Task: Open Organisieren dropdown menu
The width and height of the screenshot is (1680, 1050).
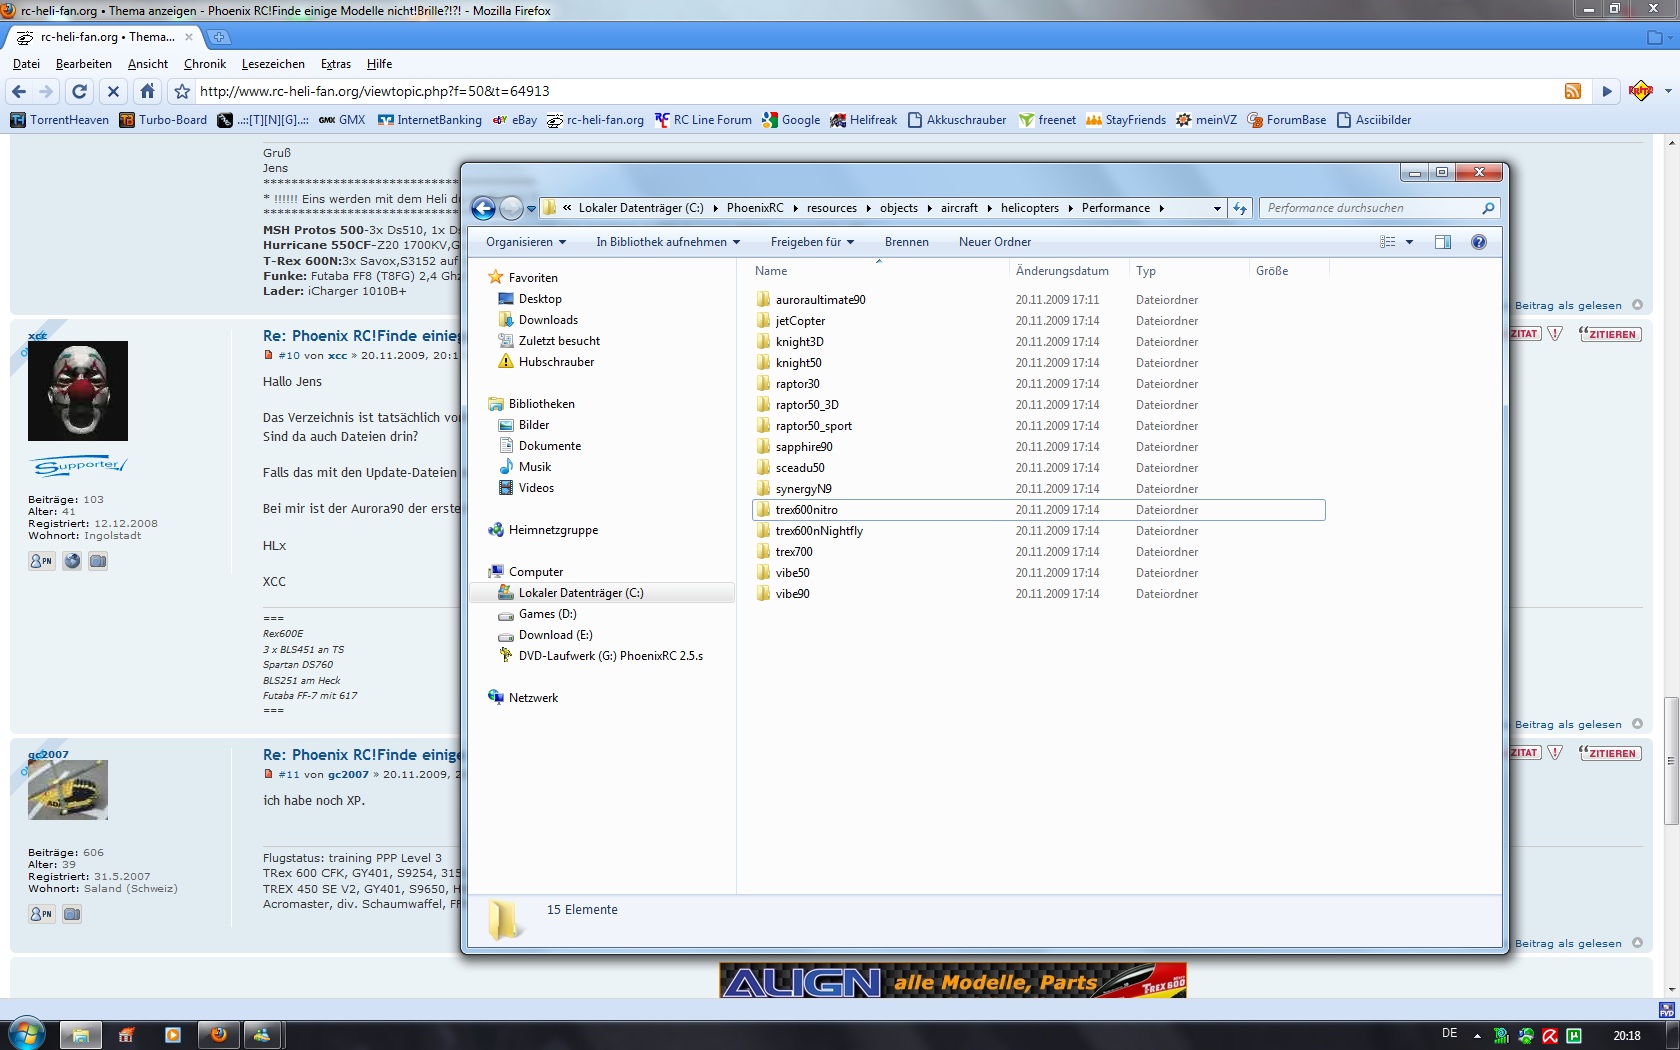Action: pyautogui.click(x=526, y=242)
